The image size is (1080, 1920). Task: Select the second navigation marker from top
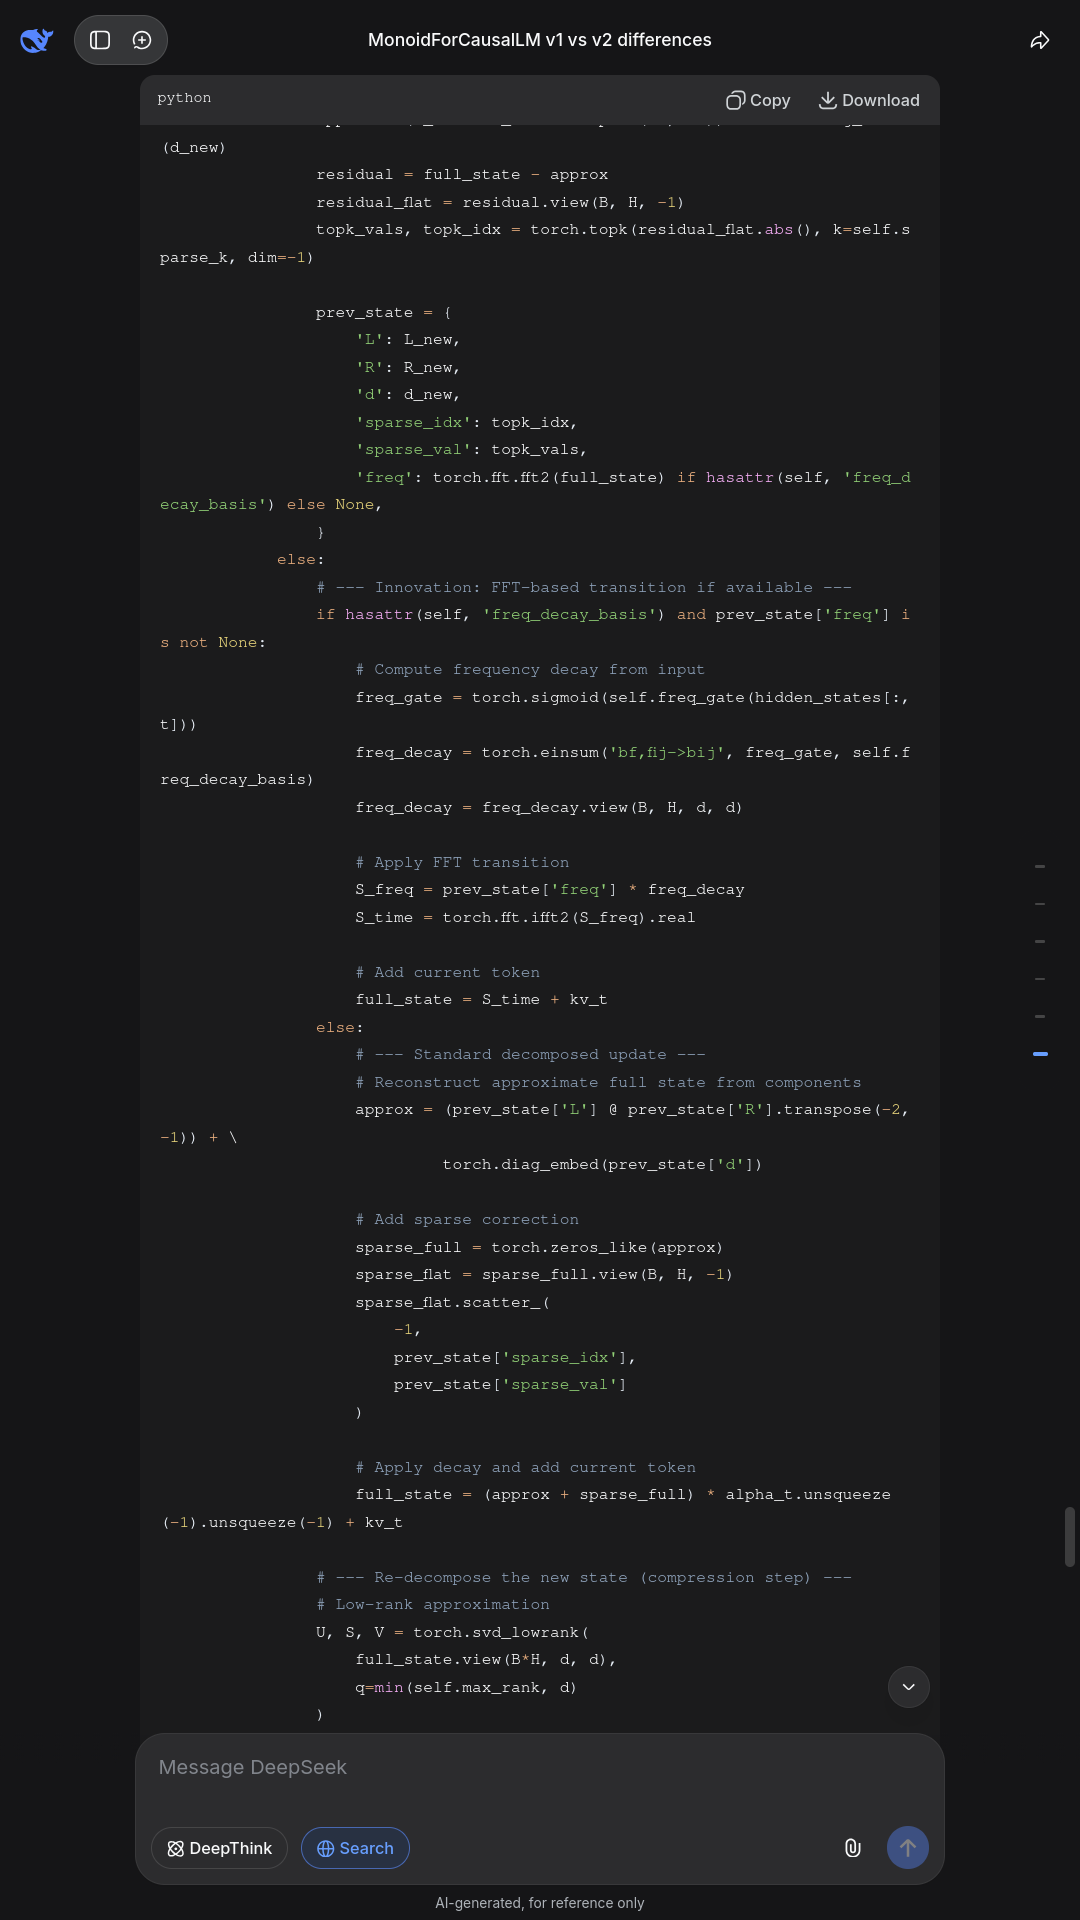[x=1040, y=904]
